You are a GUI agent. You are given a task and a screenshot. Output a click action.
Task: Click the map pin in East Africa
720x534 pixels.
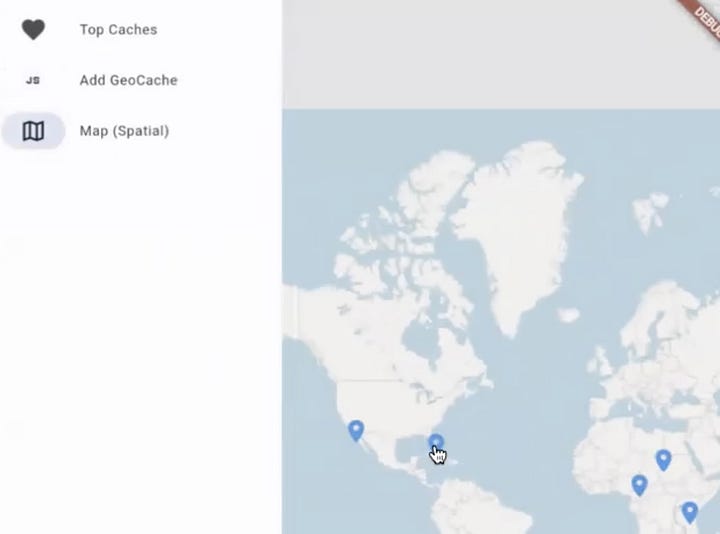pyautogui.click(x=689, y=512)
